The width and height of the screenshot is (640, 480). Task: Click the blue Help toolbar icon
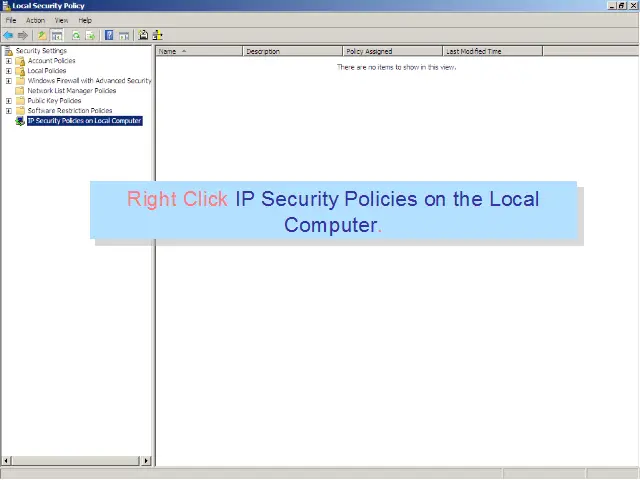click(109, 35)
